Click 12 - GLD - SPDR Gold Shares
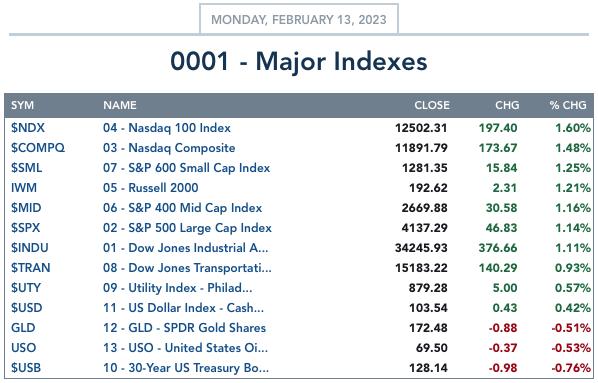Image resolution: width=598 pixels, height=383 pixels. (x=185, y=328)
